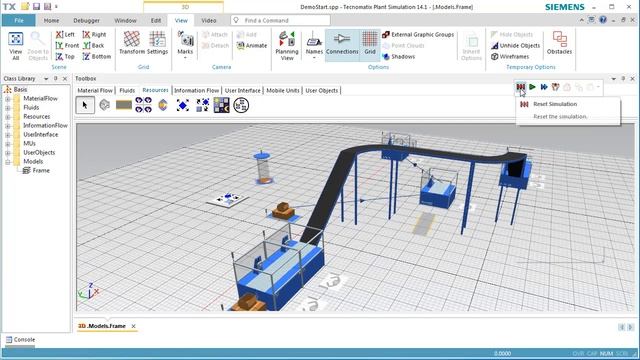
Task: Click the Find a Command search box
Action: point(280,20)
